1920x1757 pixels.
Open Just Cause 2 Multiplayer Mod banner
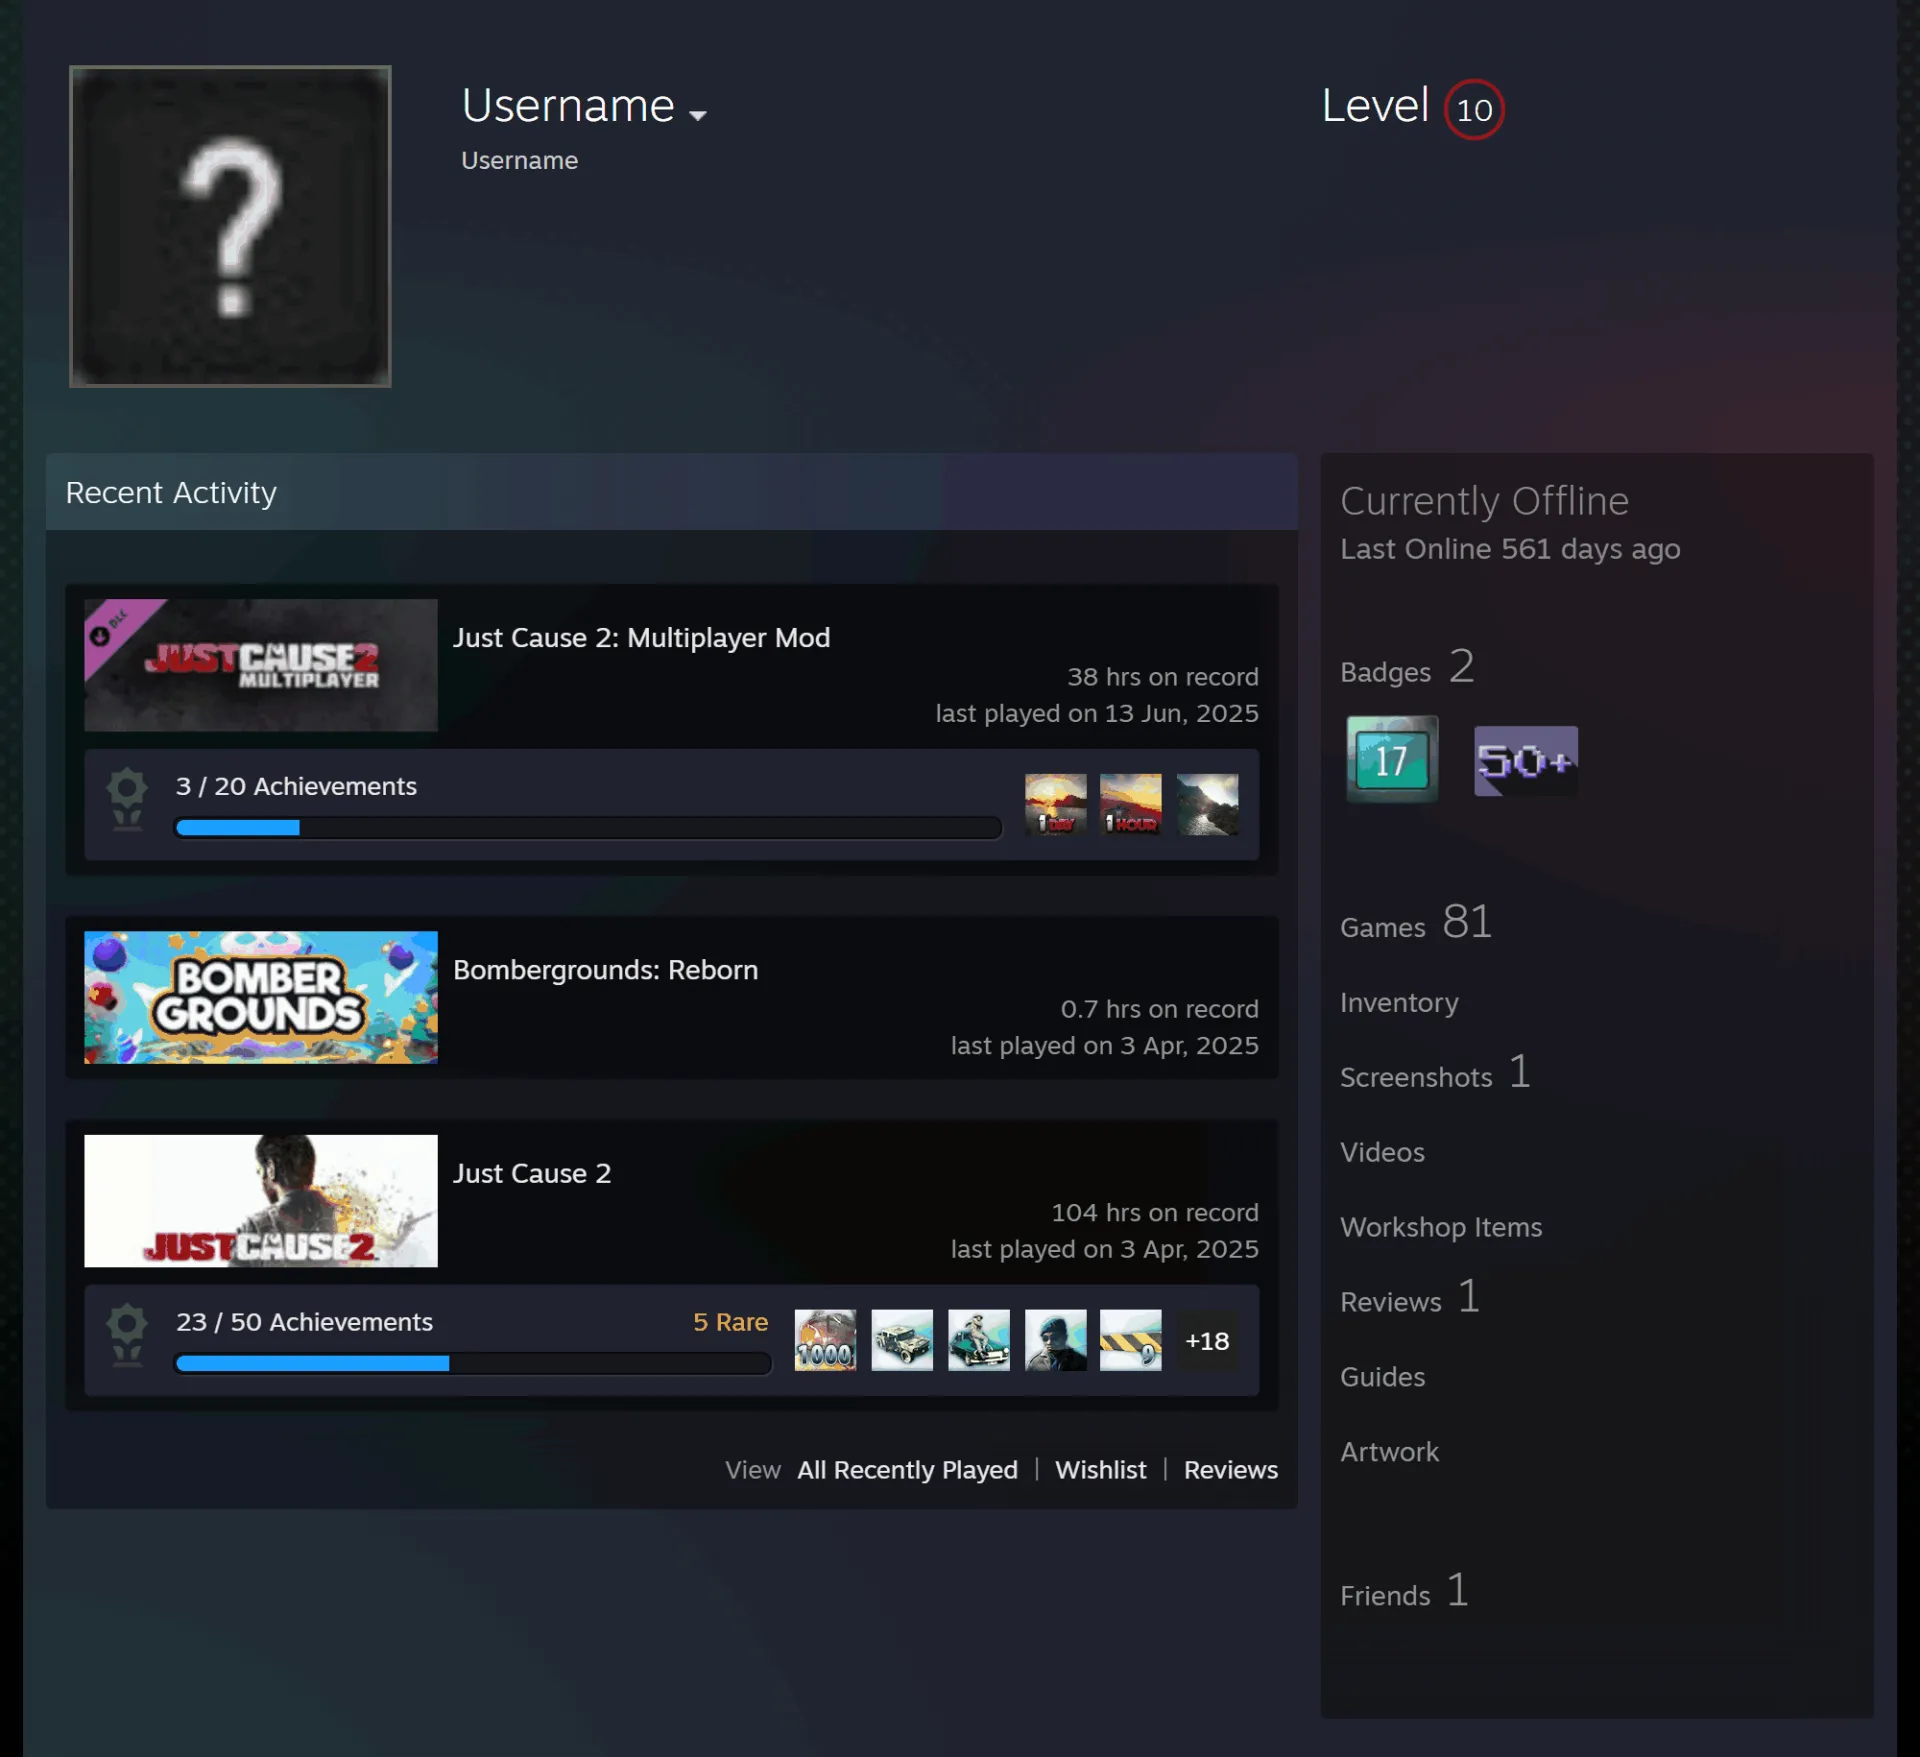(261, 665)
